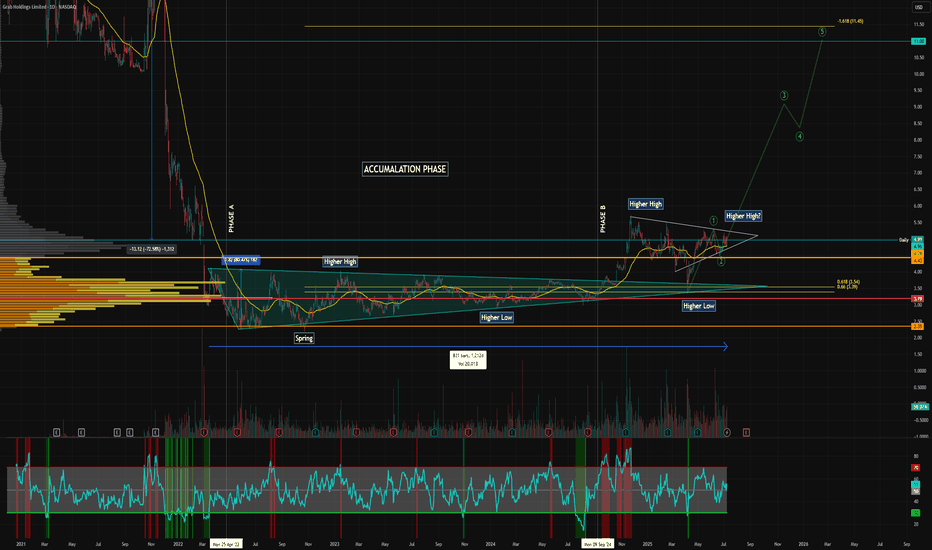Select the circled wave 5 marker

pyautogui.click(x=822, y=32)
